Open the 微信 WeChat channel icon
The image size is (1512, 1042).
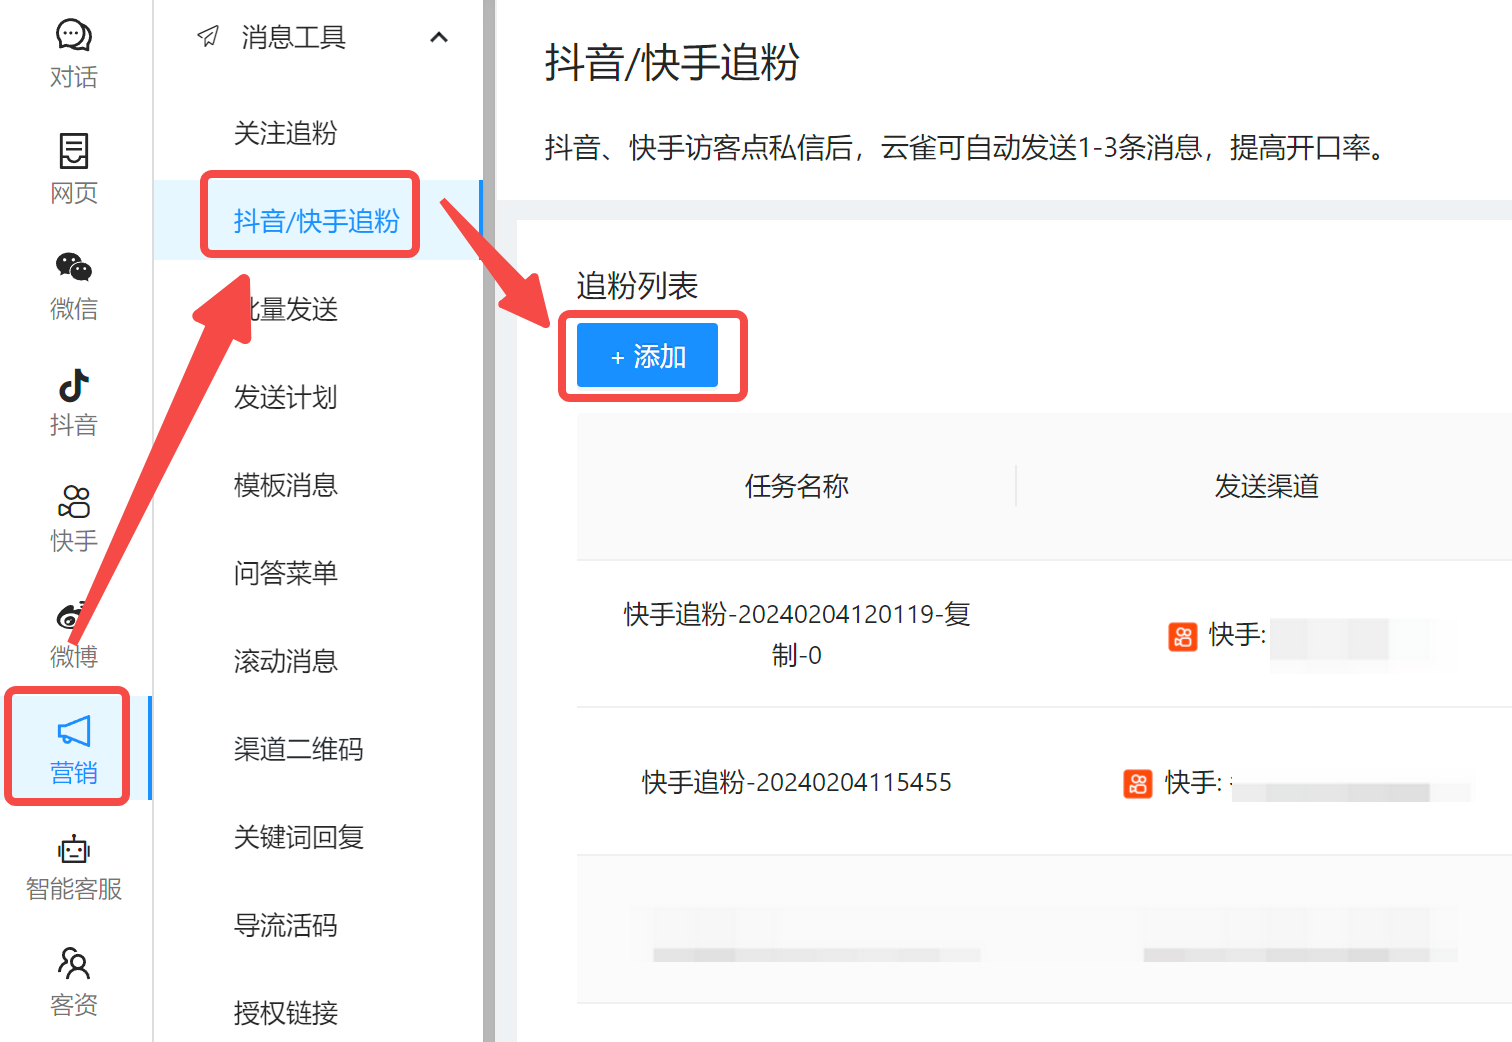[73, 268]
